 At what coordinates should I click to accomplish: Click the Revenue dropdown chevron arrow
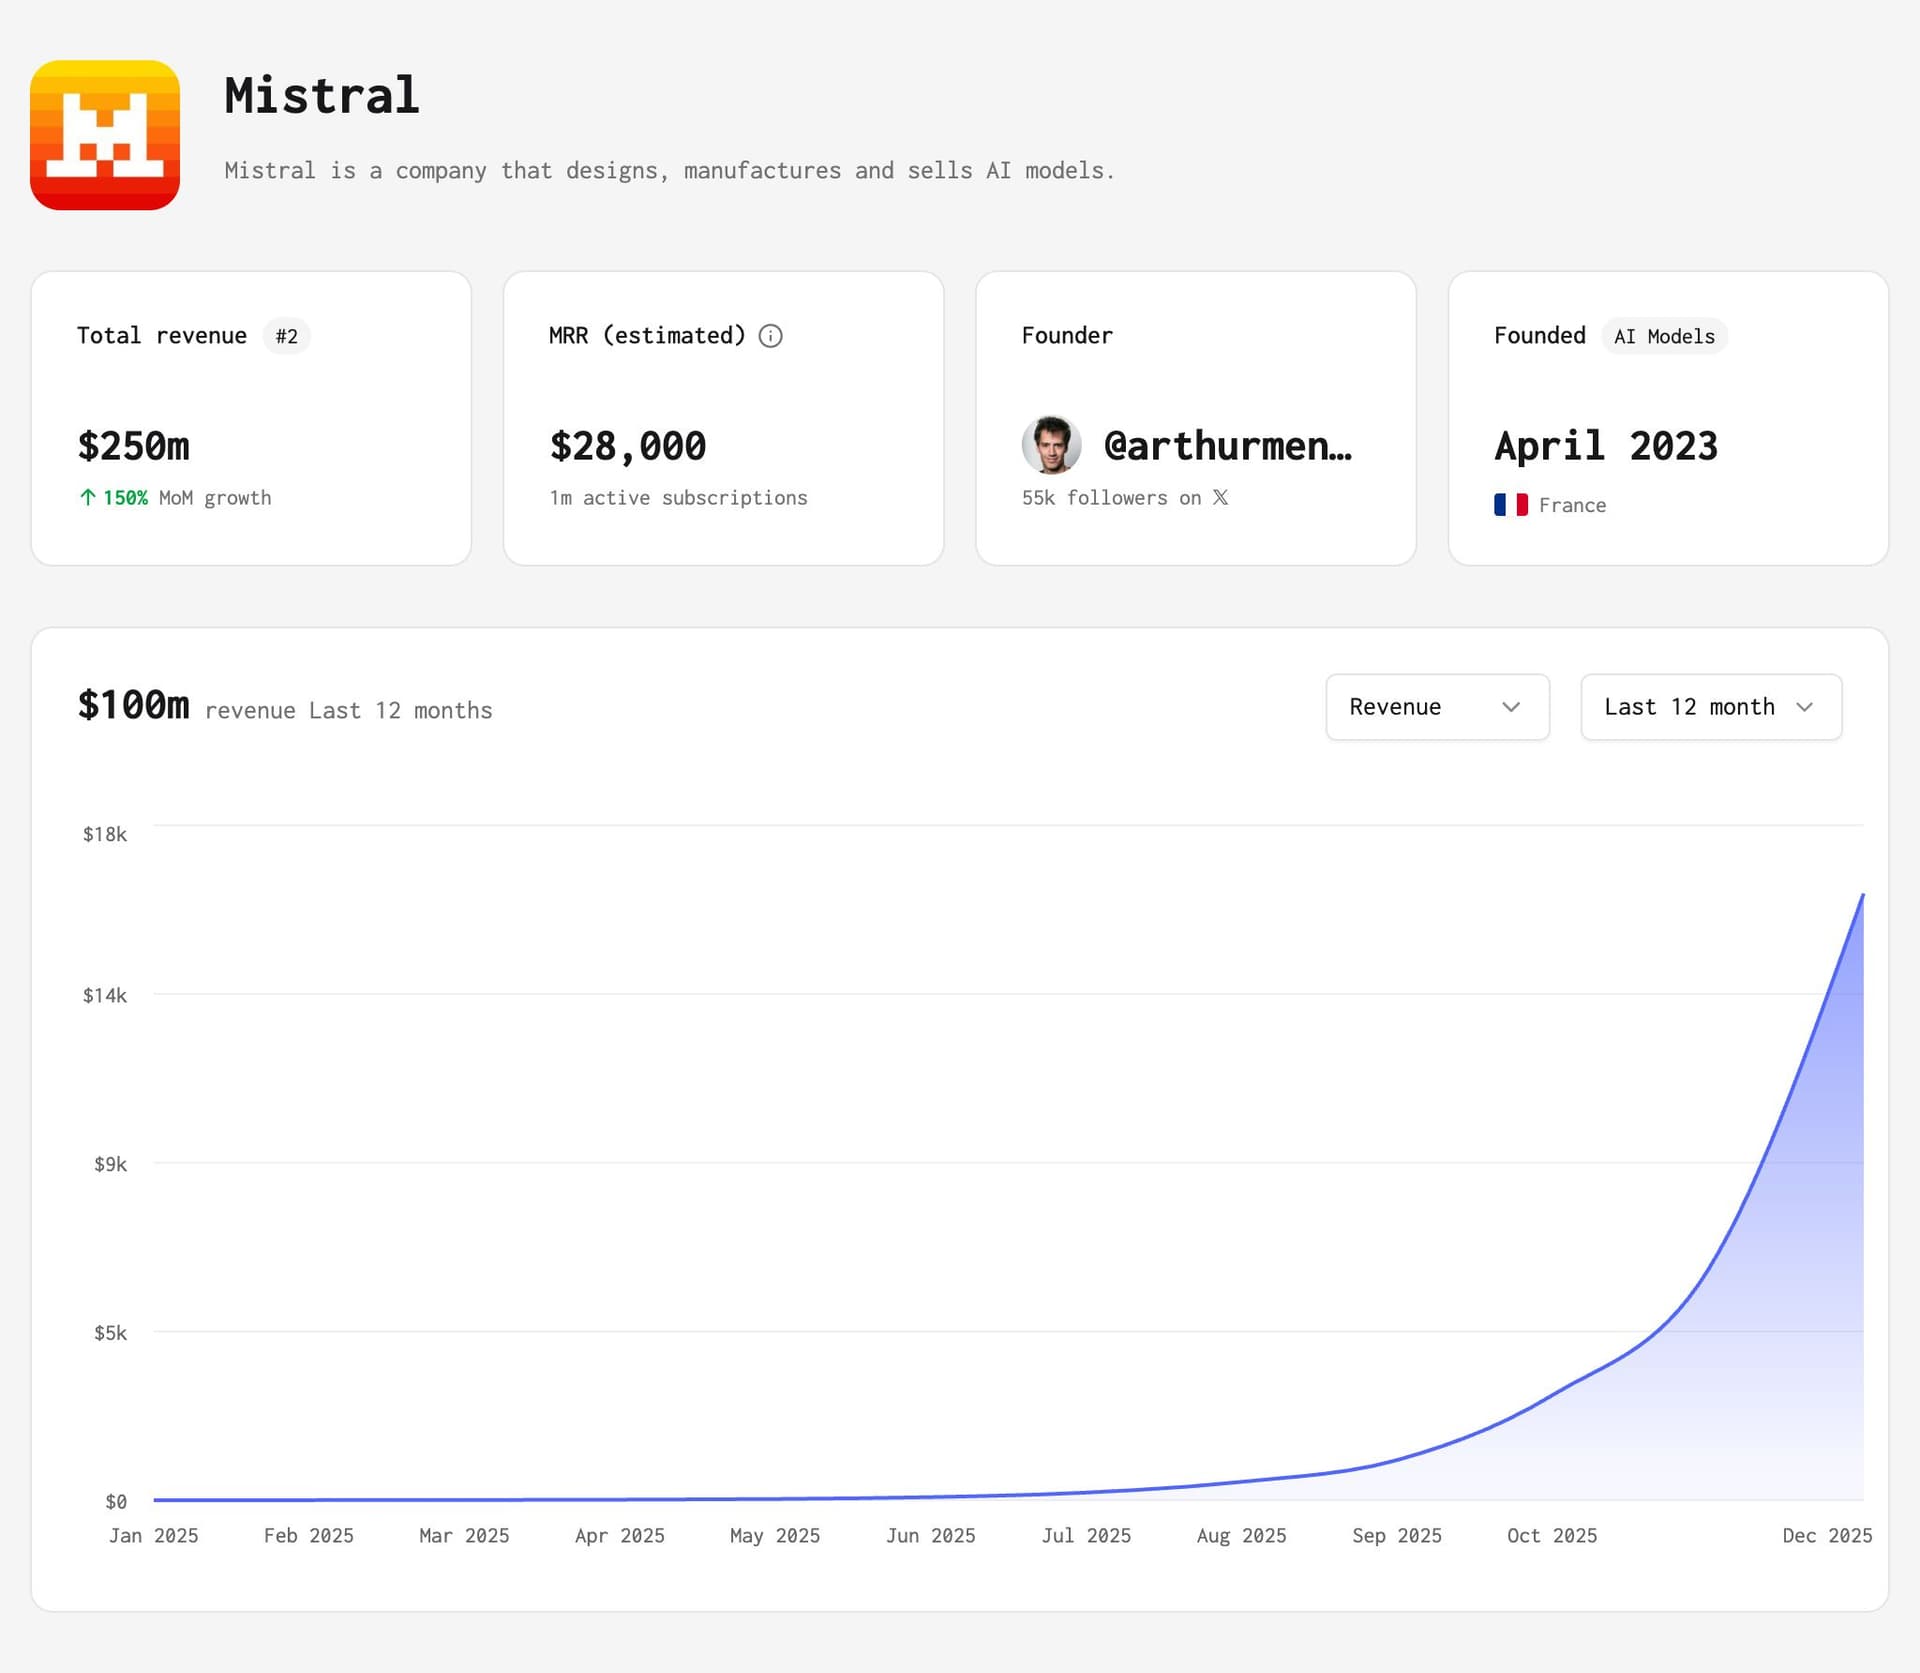point(1510,707)
